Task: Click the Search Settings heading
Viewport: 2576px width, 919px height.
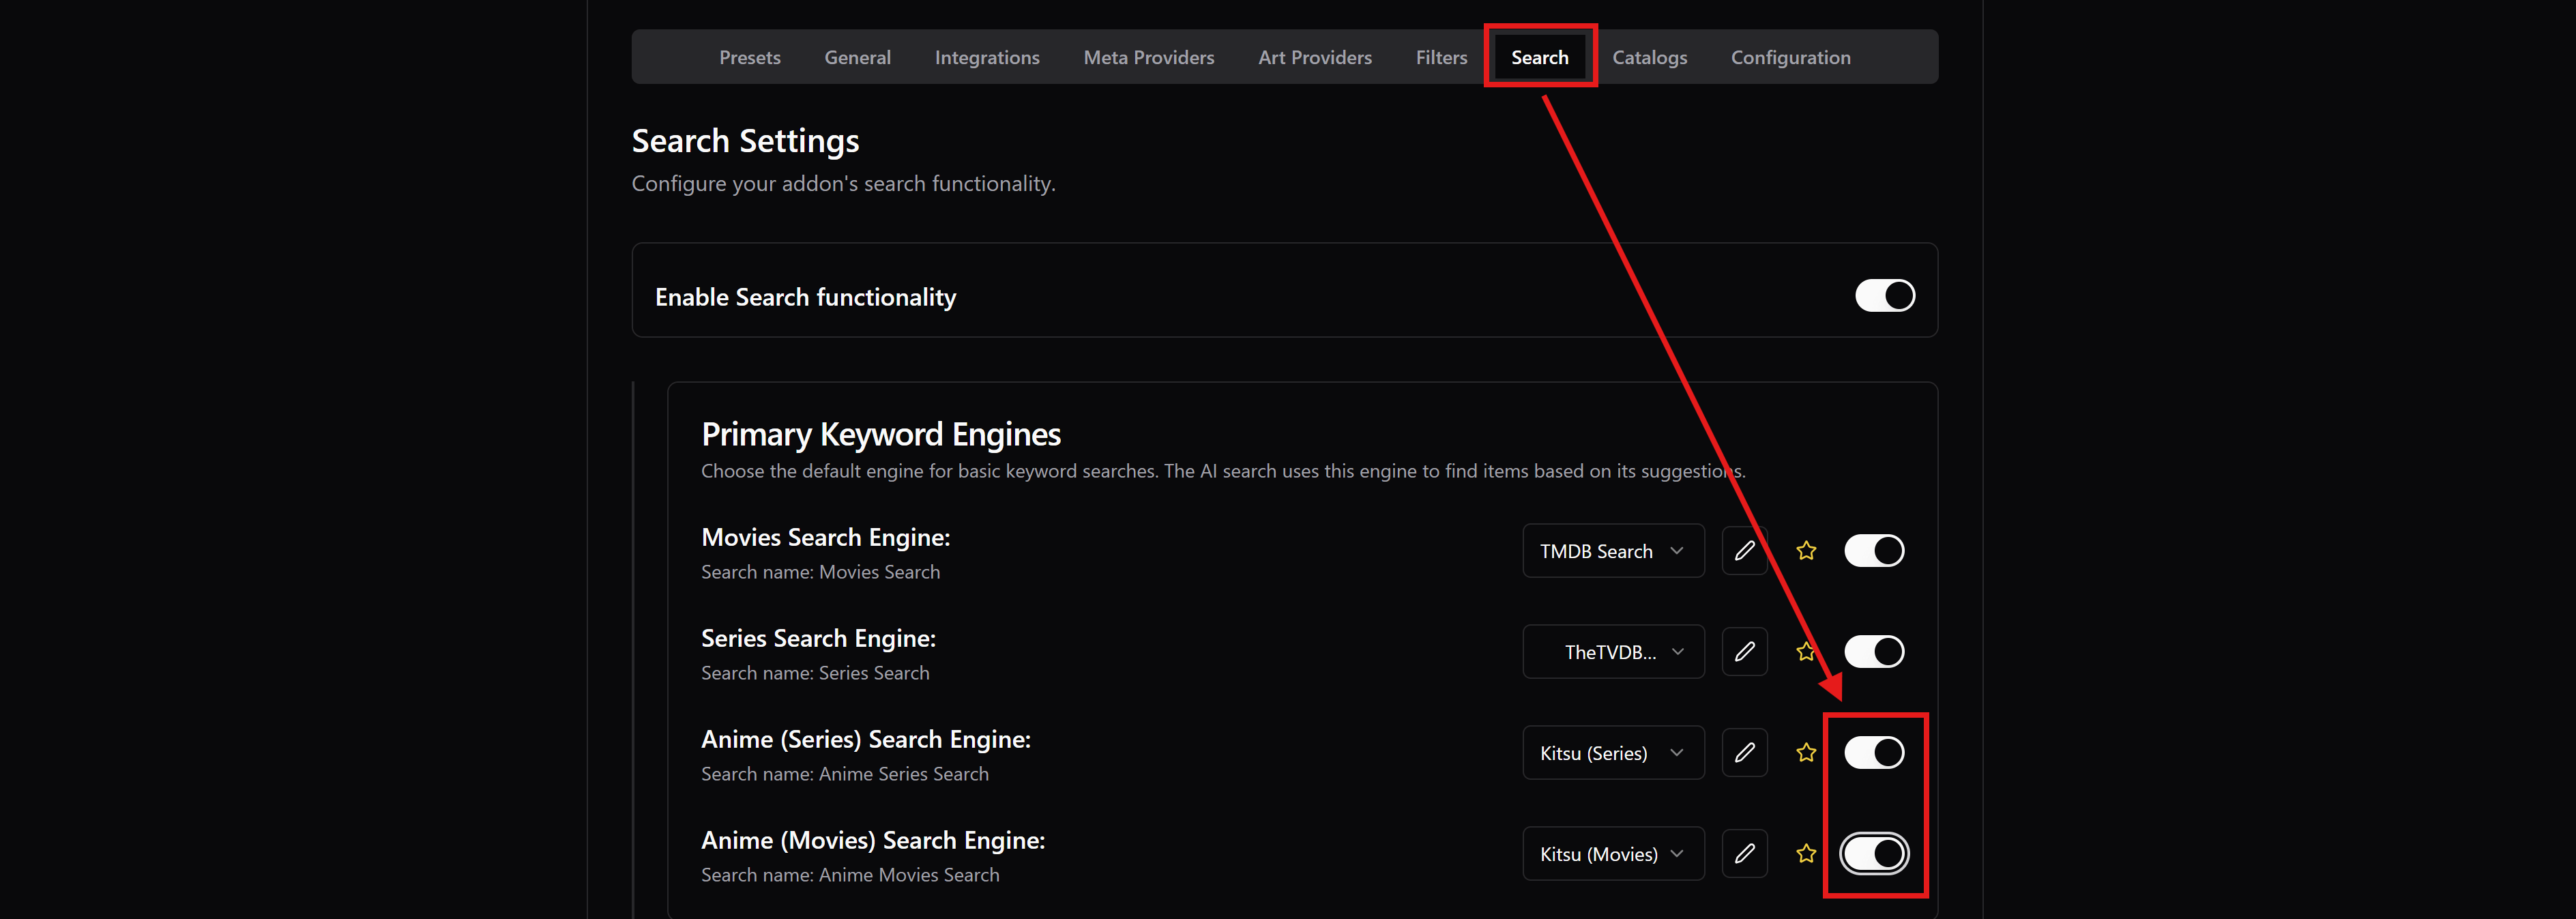Action: click(x=745, y=141)
